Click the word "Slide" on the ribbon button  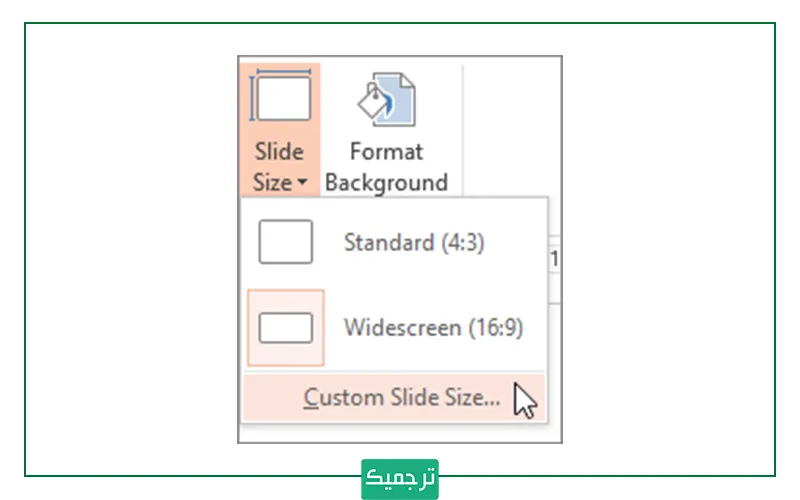tap(279, 152)
